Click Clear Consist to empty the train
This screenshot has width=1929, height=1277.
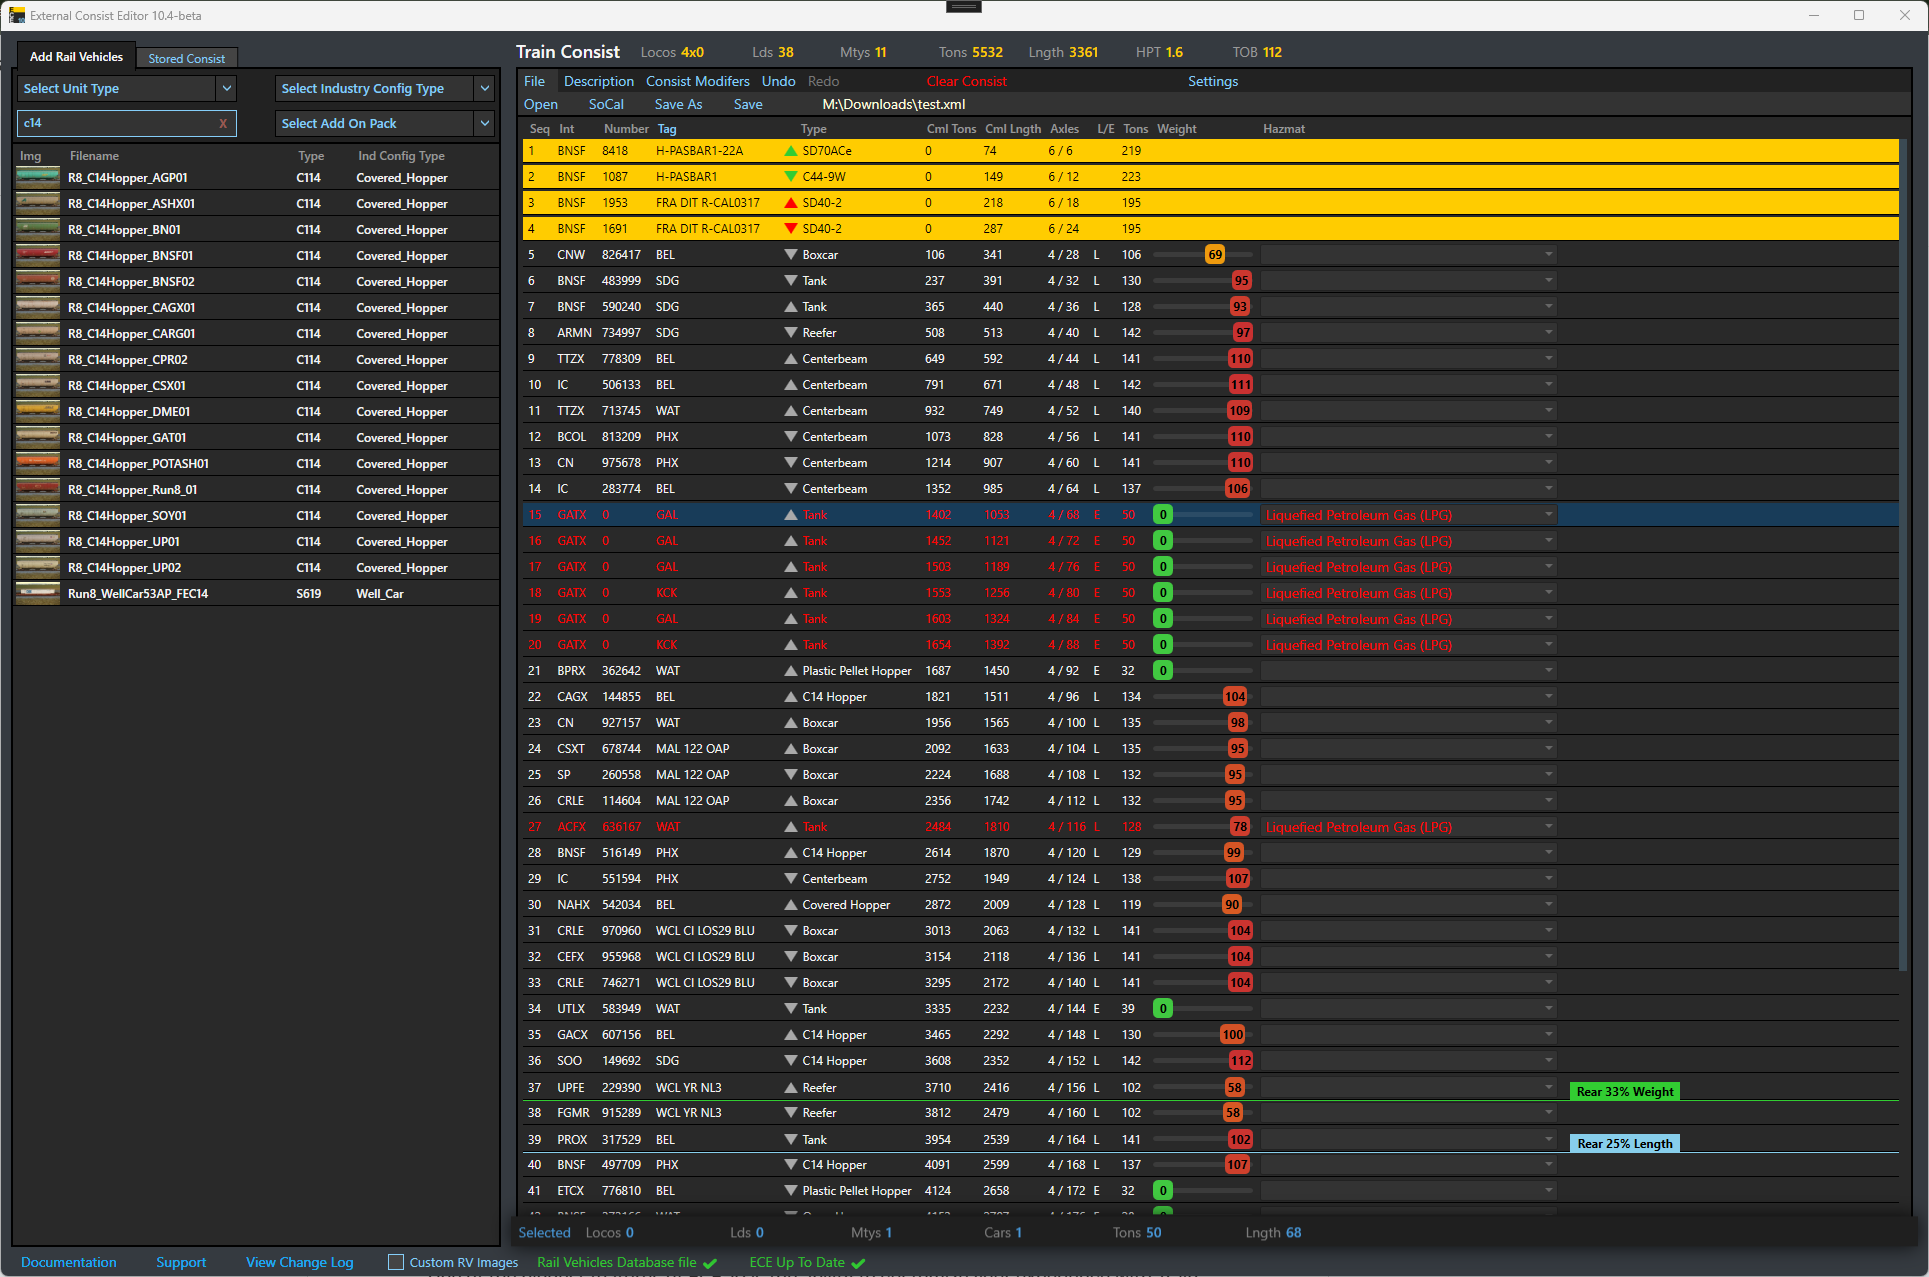click(965, 81)
